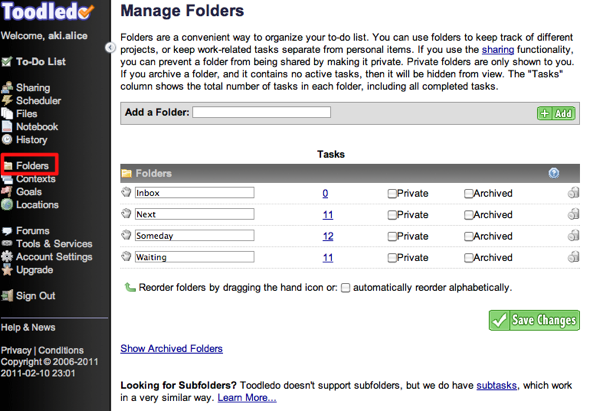Collapse the sidebar with the arrow icon
600x411 pixels.
[110, 47]
